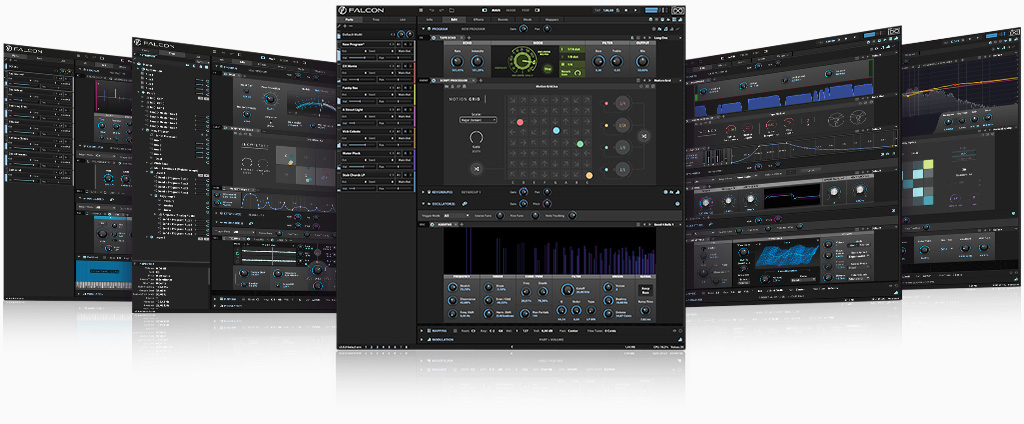Toggle the Additive oscillator power button
The image size is (1024, 424).
(432, 224)
